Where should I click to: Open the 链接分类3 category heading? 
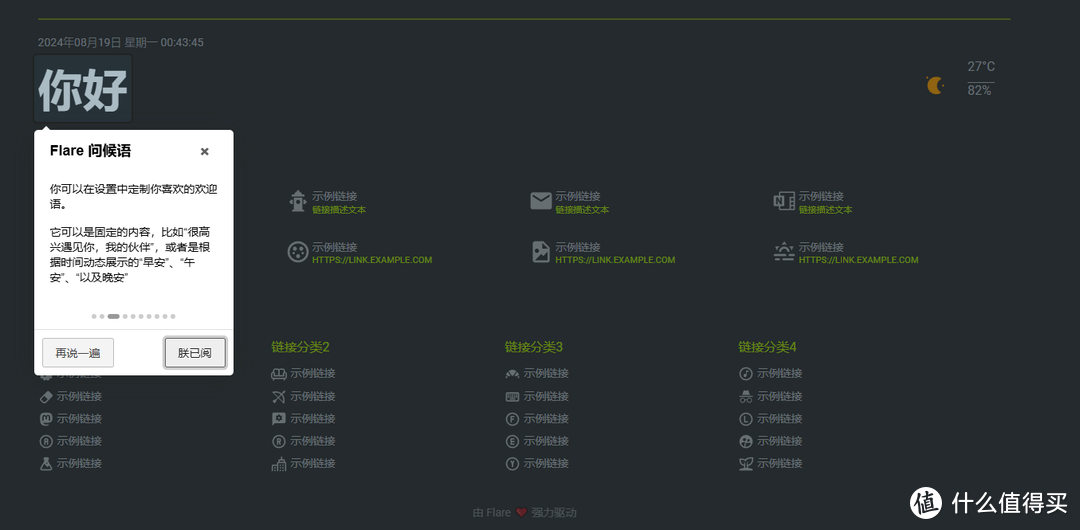[534, 347]
